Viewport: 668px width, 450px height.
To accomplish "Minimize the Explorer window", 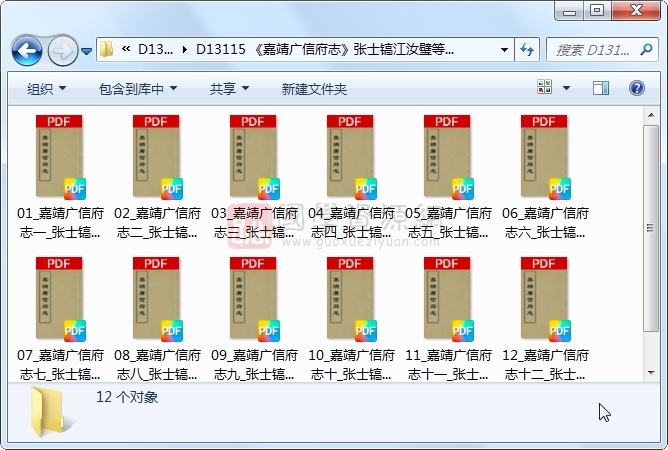I will click(x=569, y=11).
